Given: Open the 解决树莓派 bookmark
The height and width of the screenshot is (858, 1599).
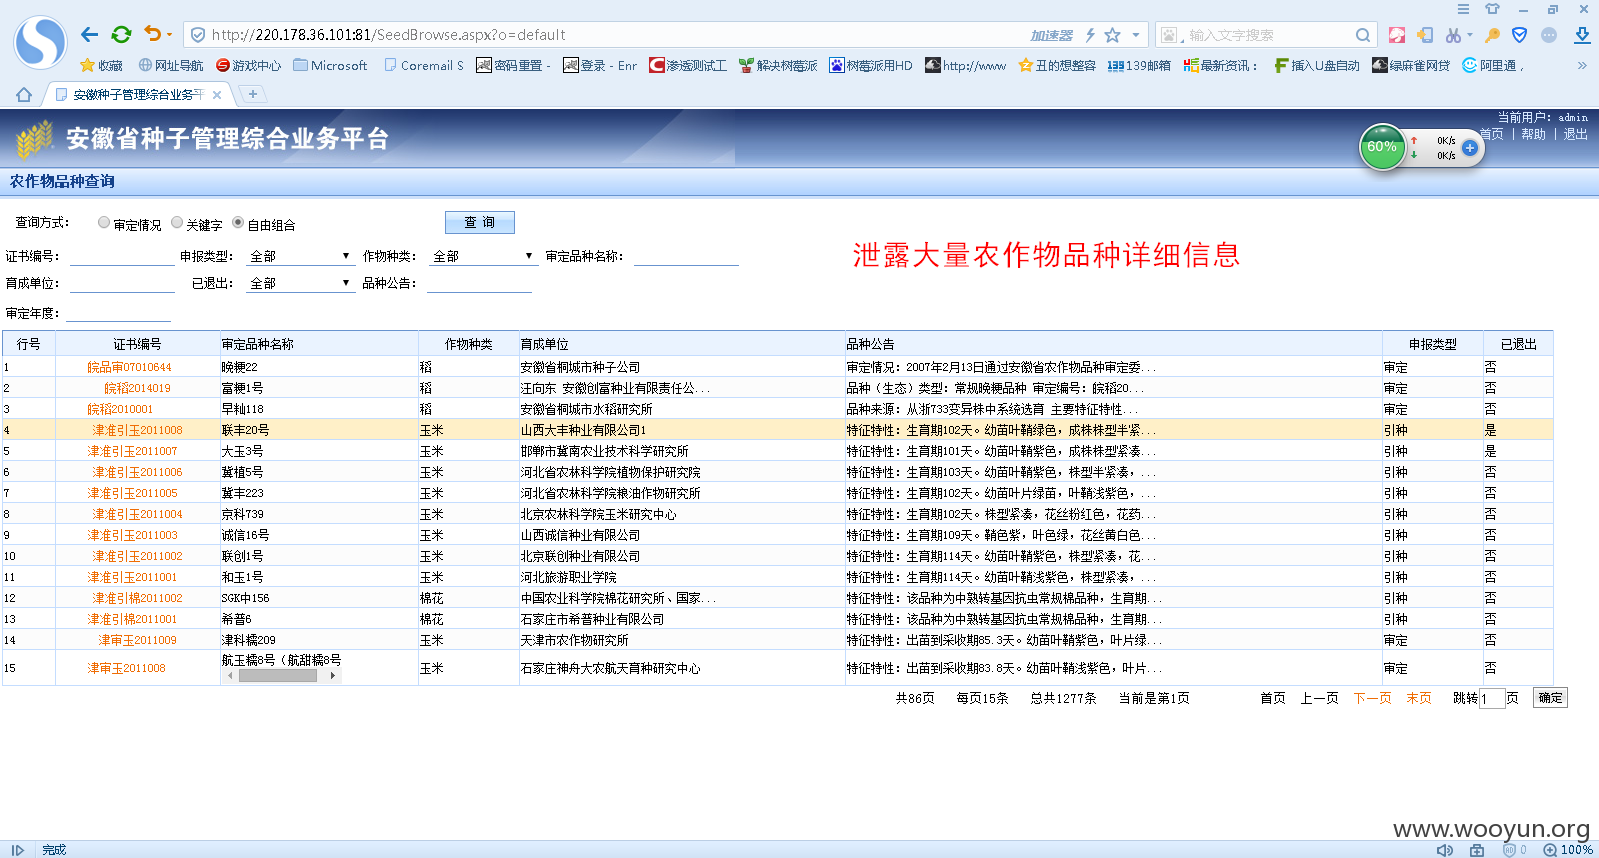Looking at the screenshot, I should [x=778, y=65].
